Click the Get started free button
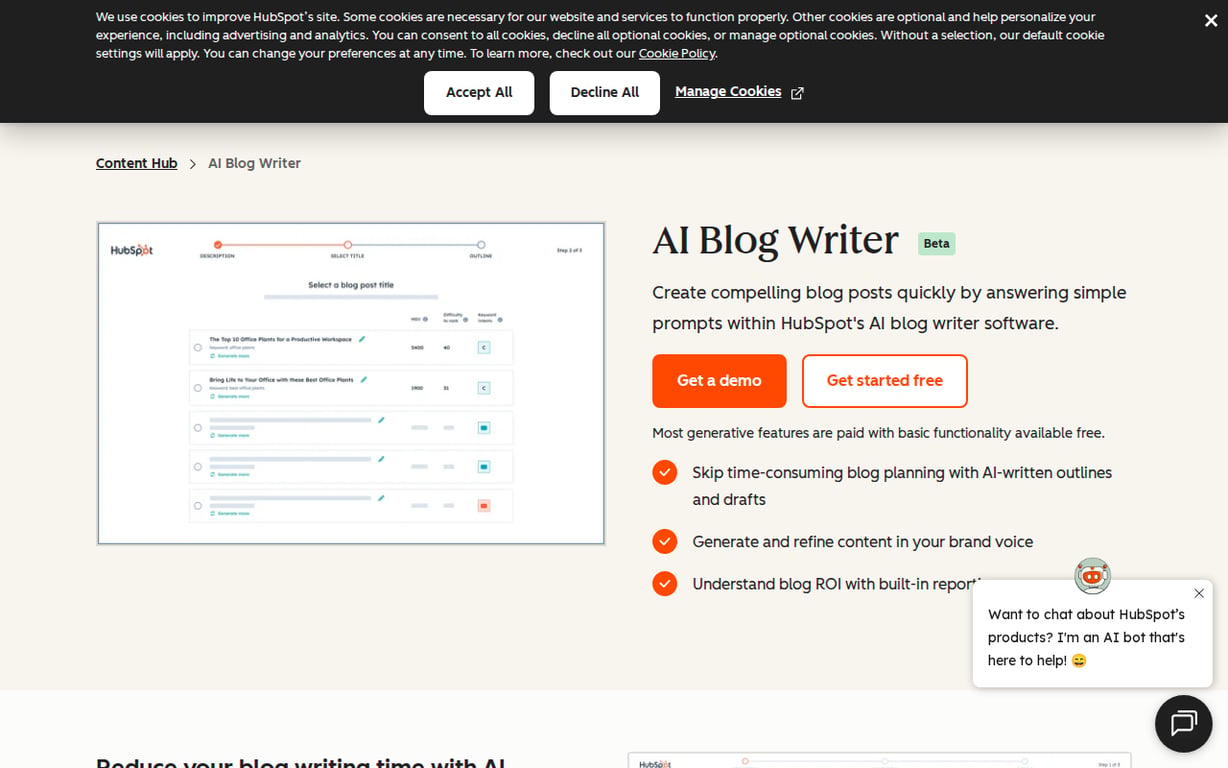The image size is (1228, 768). 885,381
